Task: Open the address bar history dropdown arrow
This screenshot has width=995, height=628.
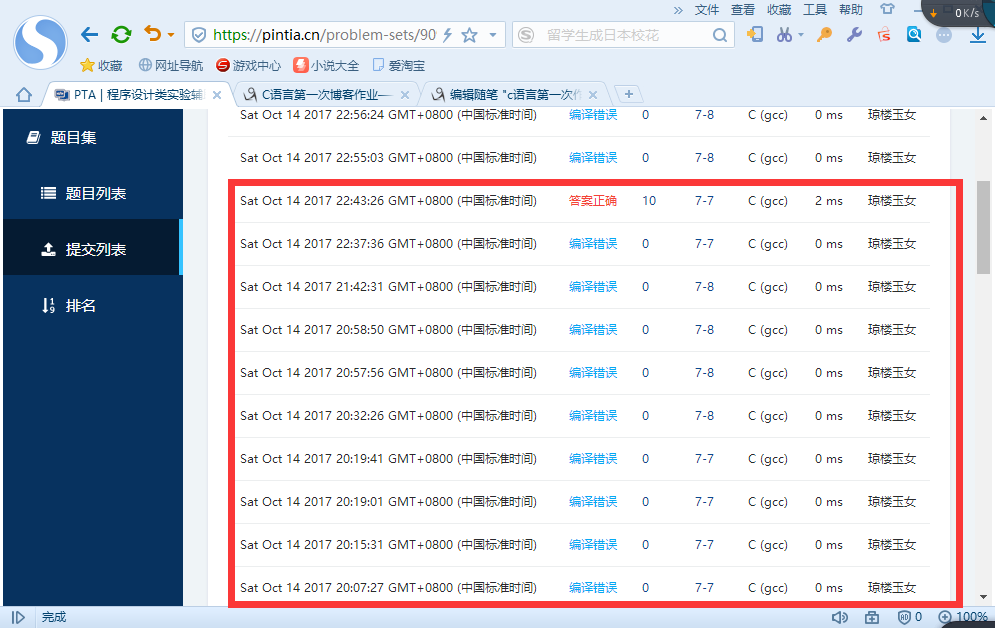Action: [x=493, y=35]
